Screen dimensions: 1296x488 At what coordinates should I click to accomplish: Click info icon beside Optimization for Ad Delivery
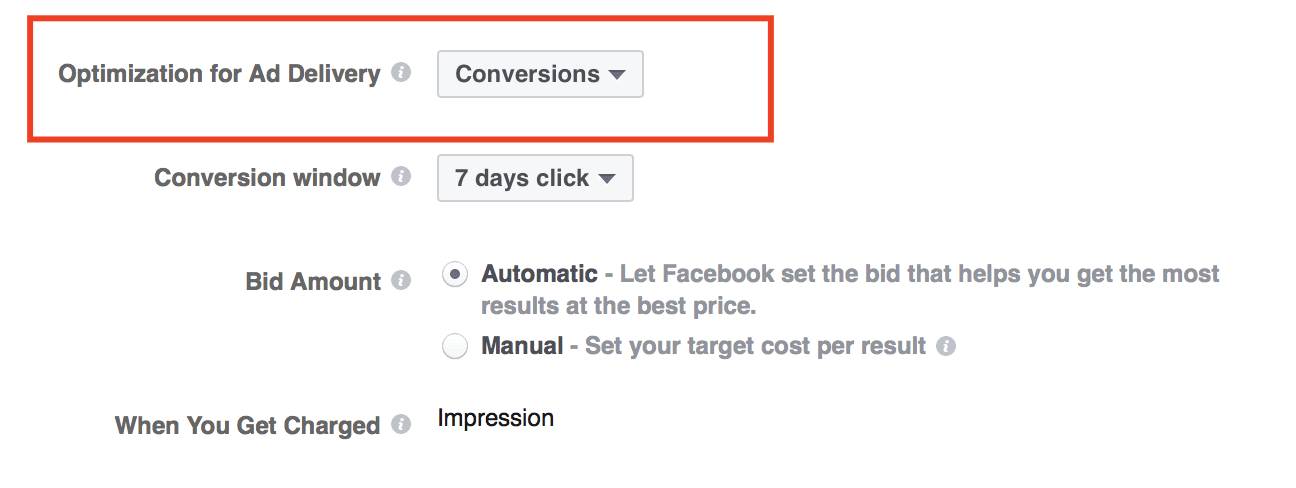pos(401,73)
